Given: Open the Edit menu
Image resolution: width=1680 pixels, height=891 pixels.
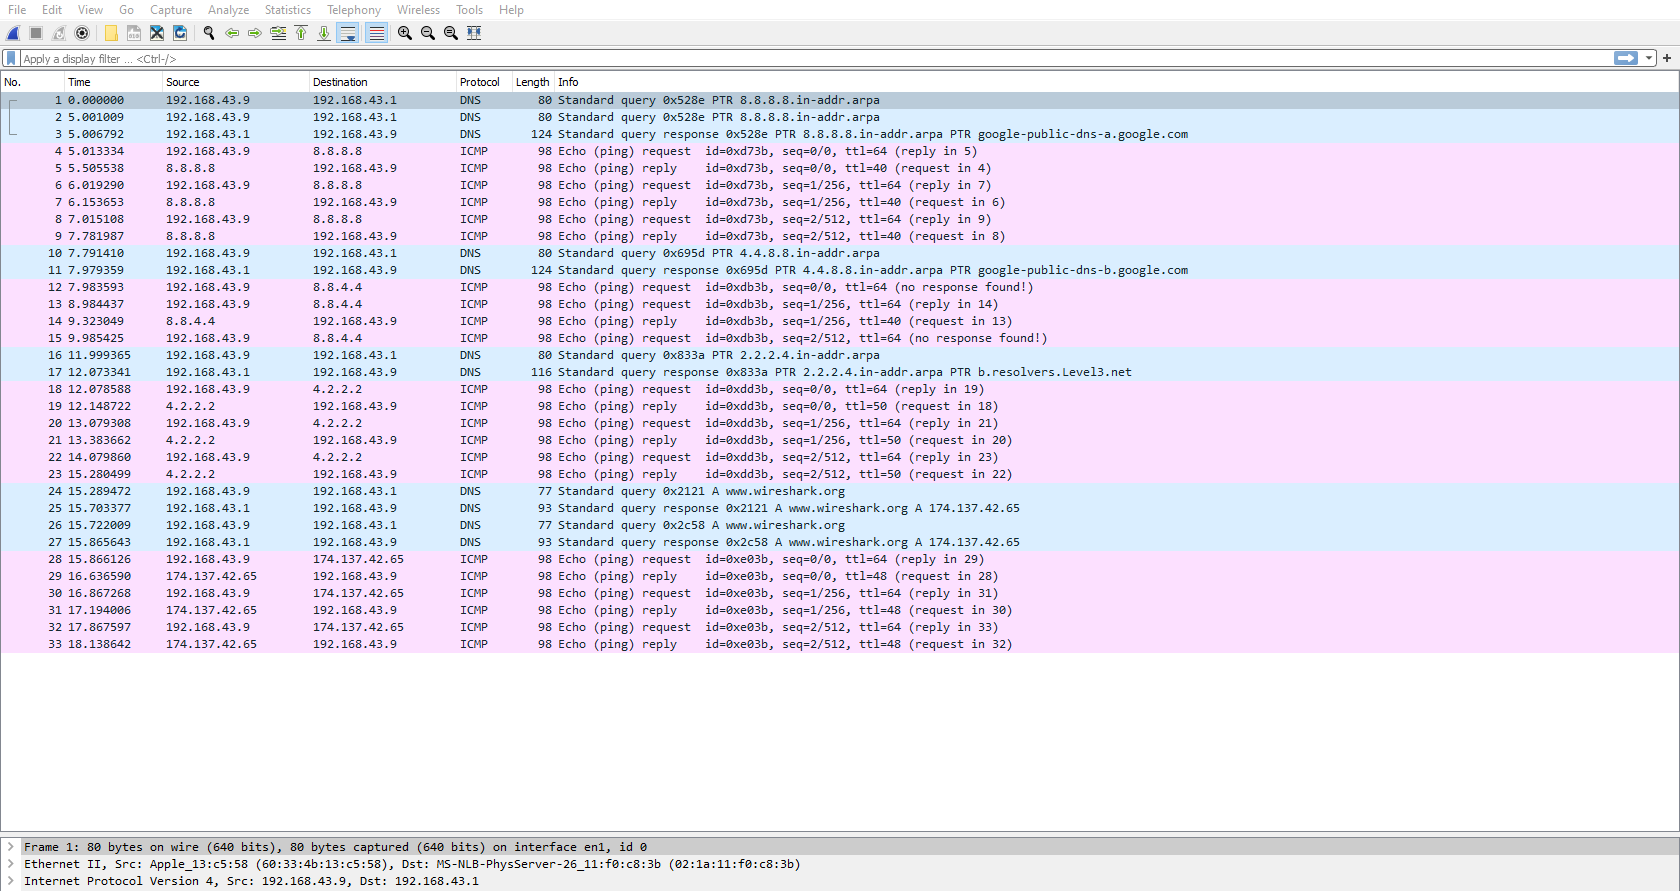Looking at the screenshot, I should click(x=52, y=10).
